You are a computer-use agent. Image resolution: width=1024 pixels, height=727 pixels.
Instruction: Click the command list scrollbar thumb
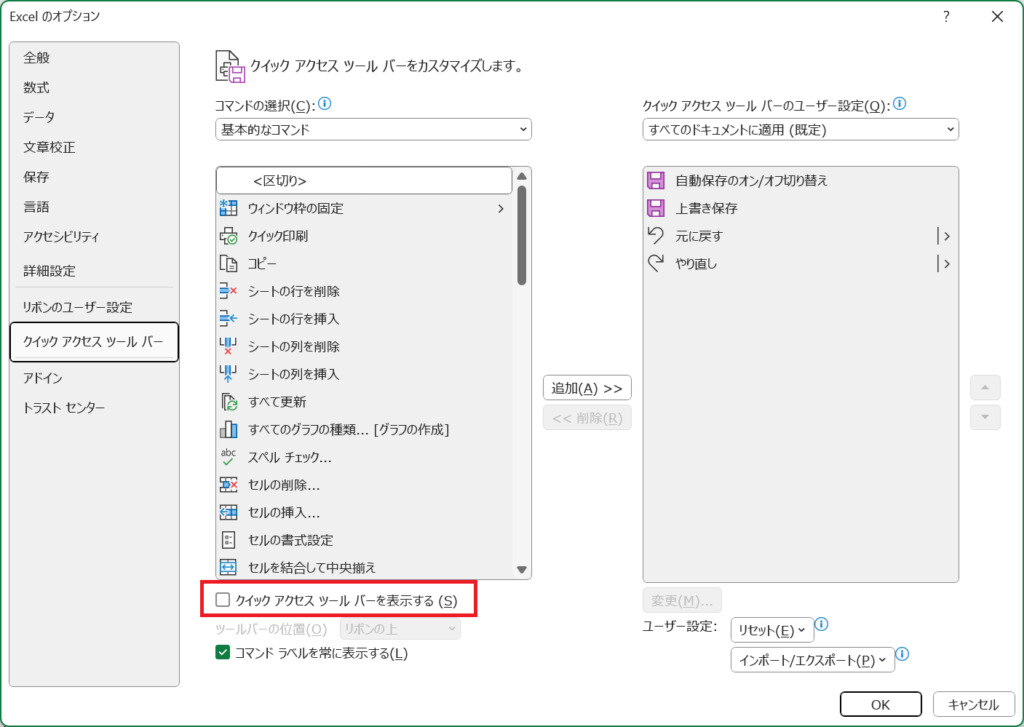(522, 236)
